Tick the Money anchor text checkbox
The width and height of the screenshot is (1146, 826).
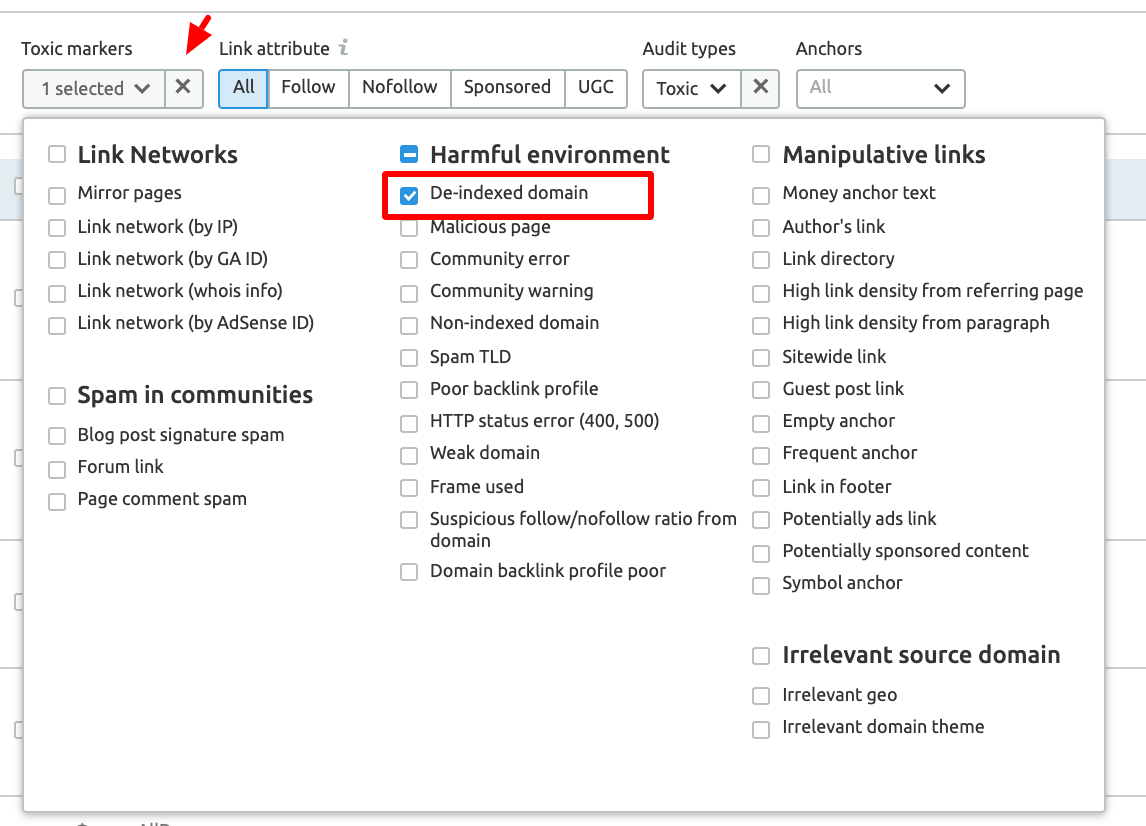pos(761,195)
